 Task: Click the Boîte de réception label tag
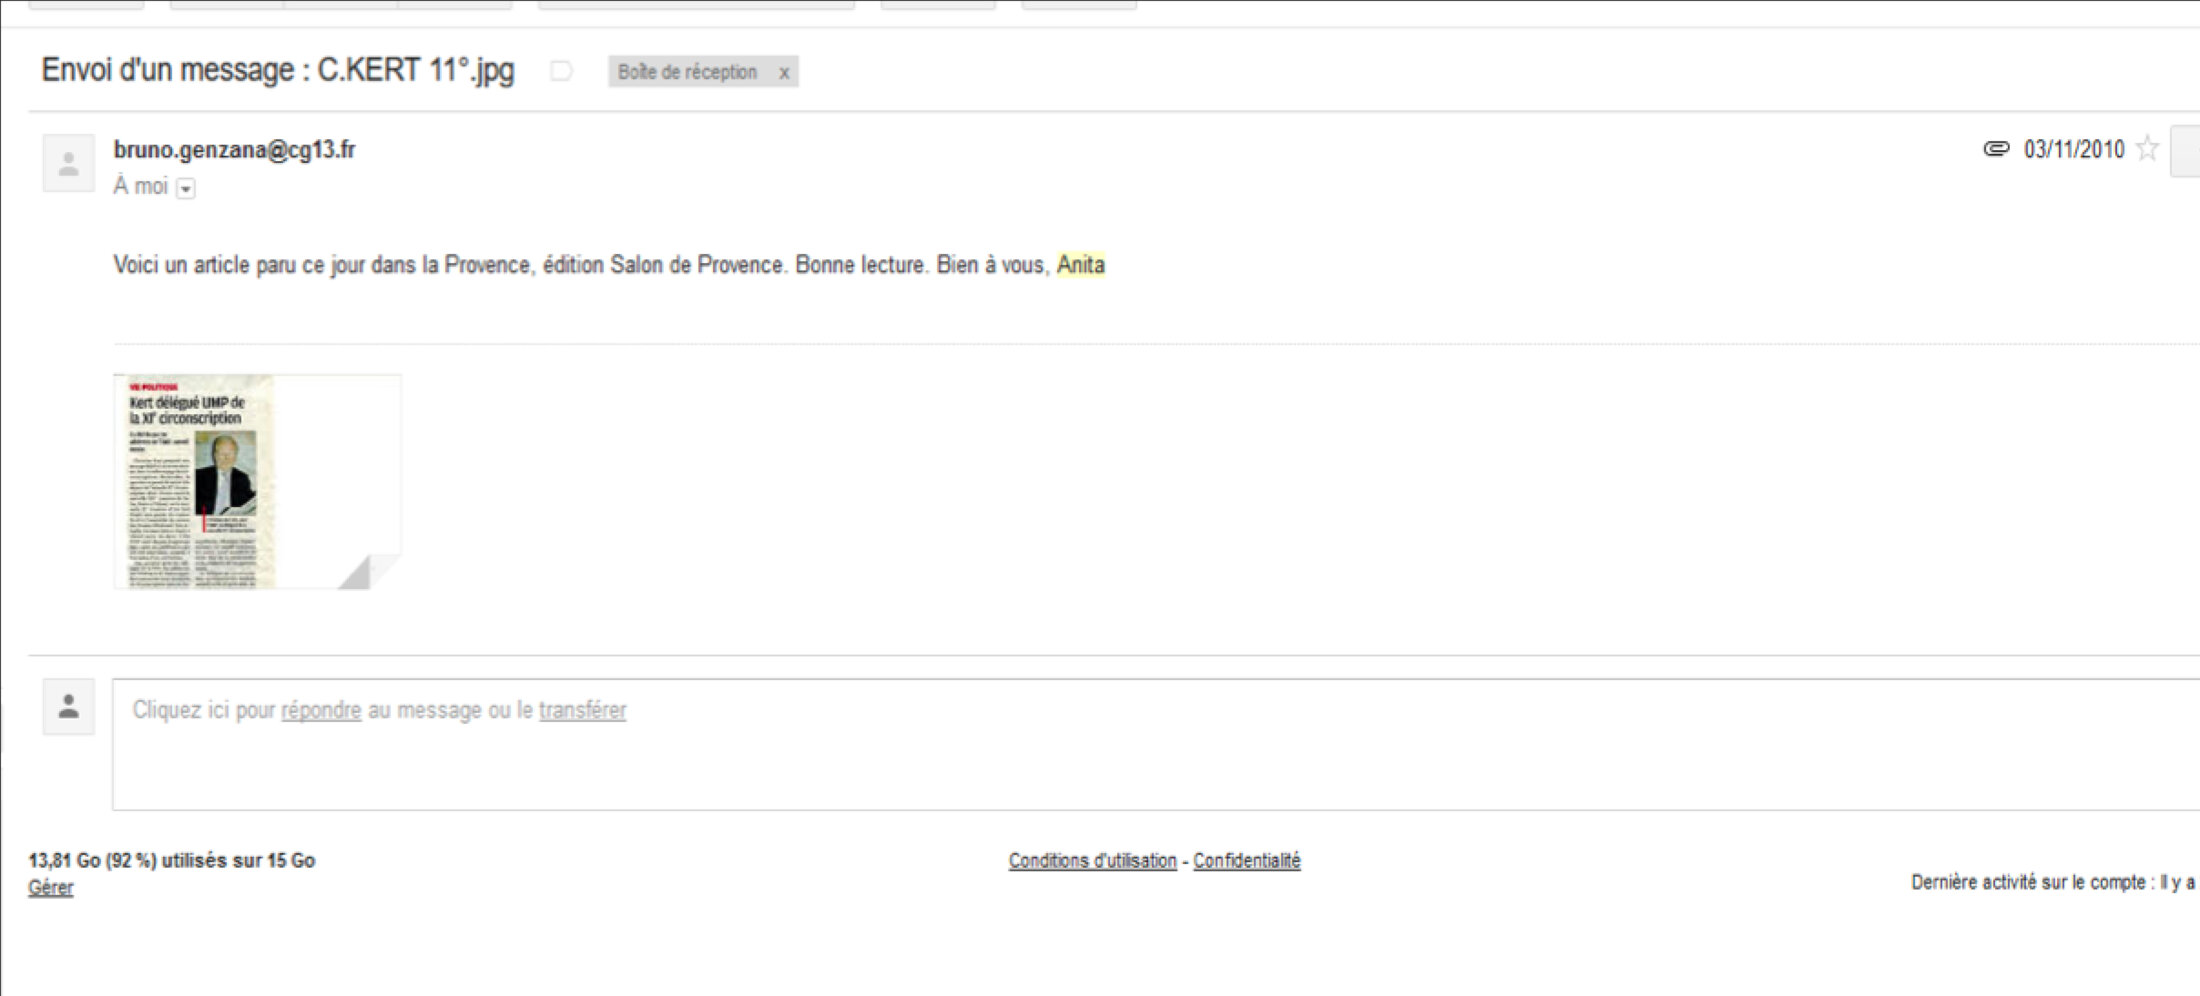pyautogui.click(x=687, y=72)
